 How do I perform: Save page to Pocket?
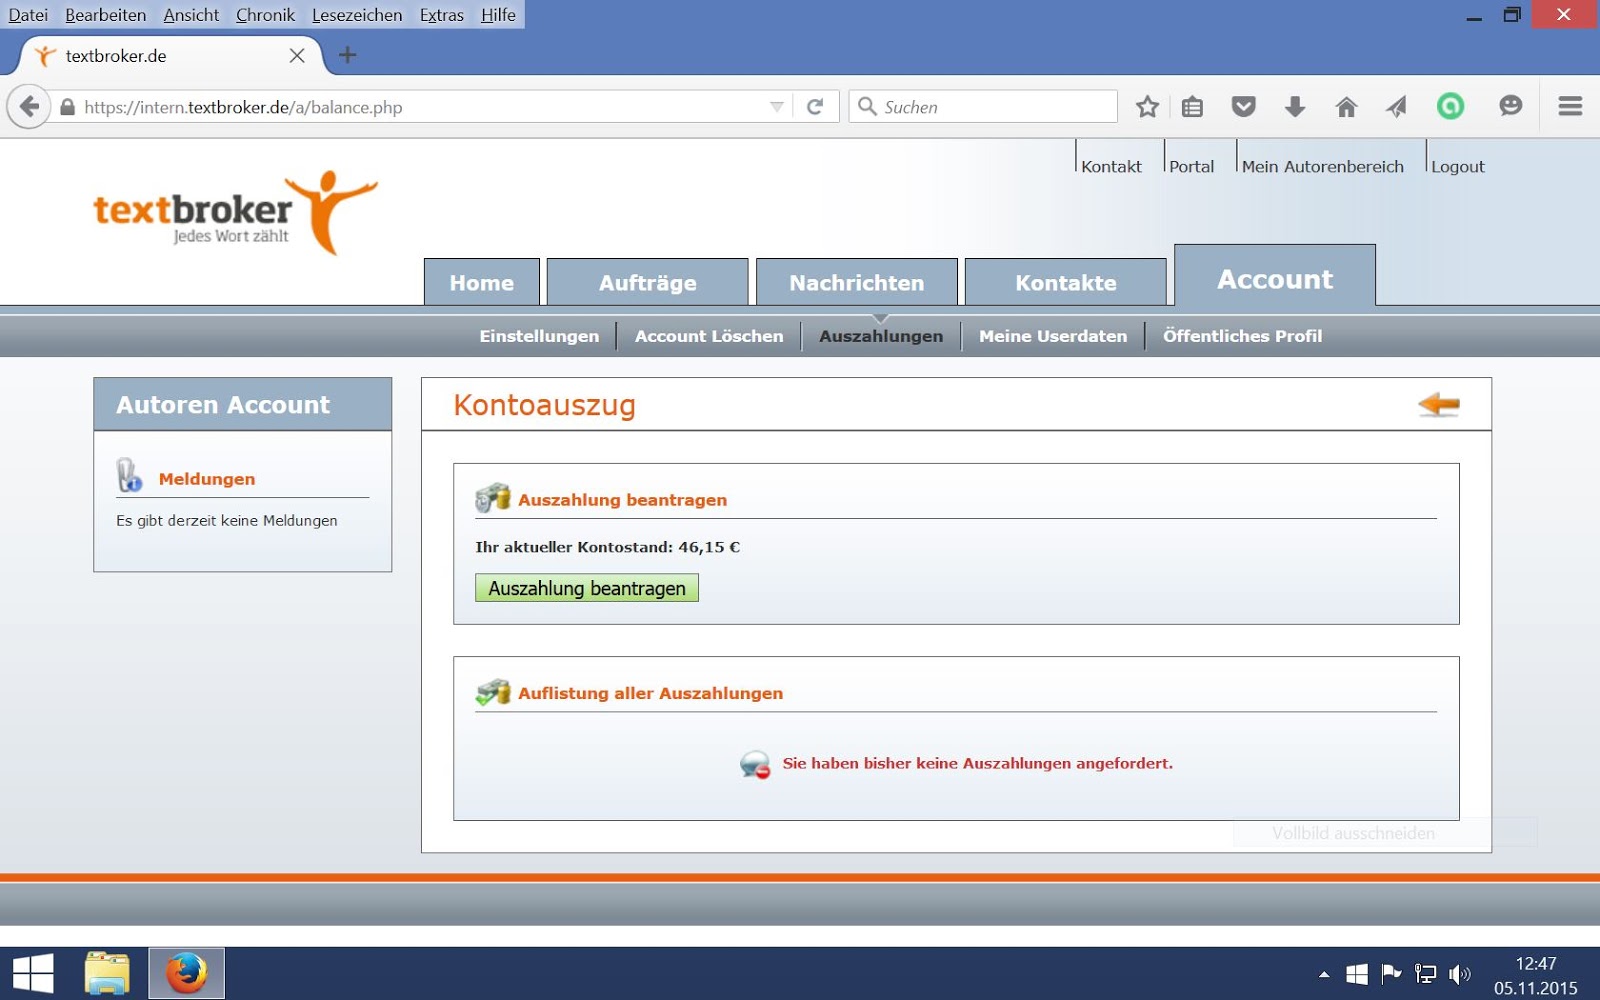pos(1244,106)
